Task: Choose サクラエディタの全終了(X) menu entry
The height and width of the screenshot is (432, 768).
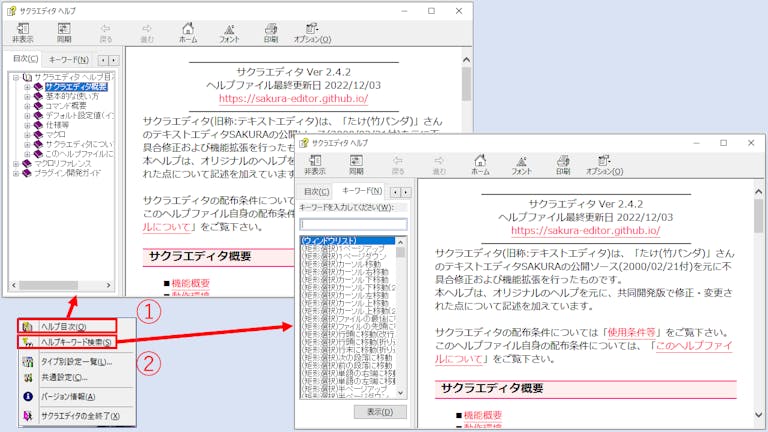Action: [76, 416]
